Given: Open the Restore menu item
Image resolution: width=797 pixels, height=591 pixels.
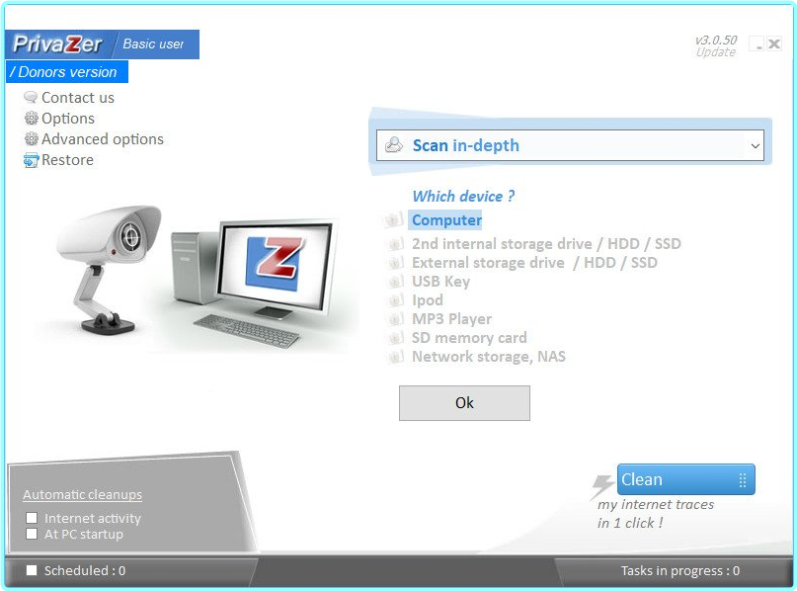Looking at the screenshot, I should click(x=67, y=160).
